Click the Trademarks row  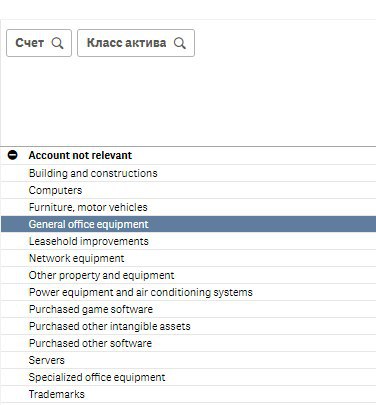[188, 394]
